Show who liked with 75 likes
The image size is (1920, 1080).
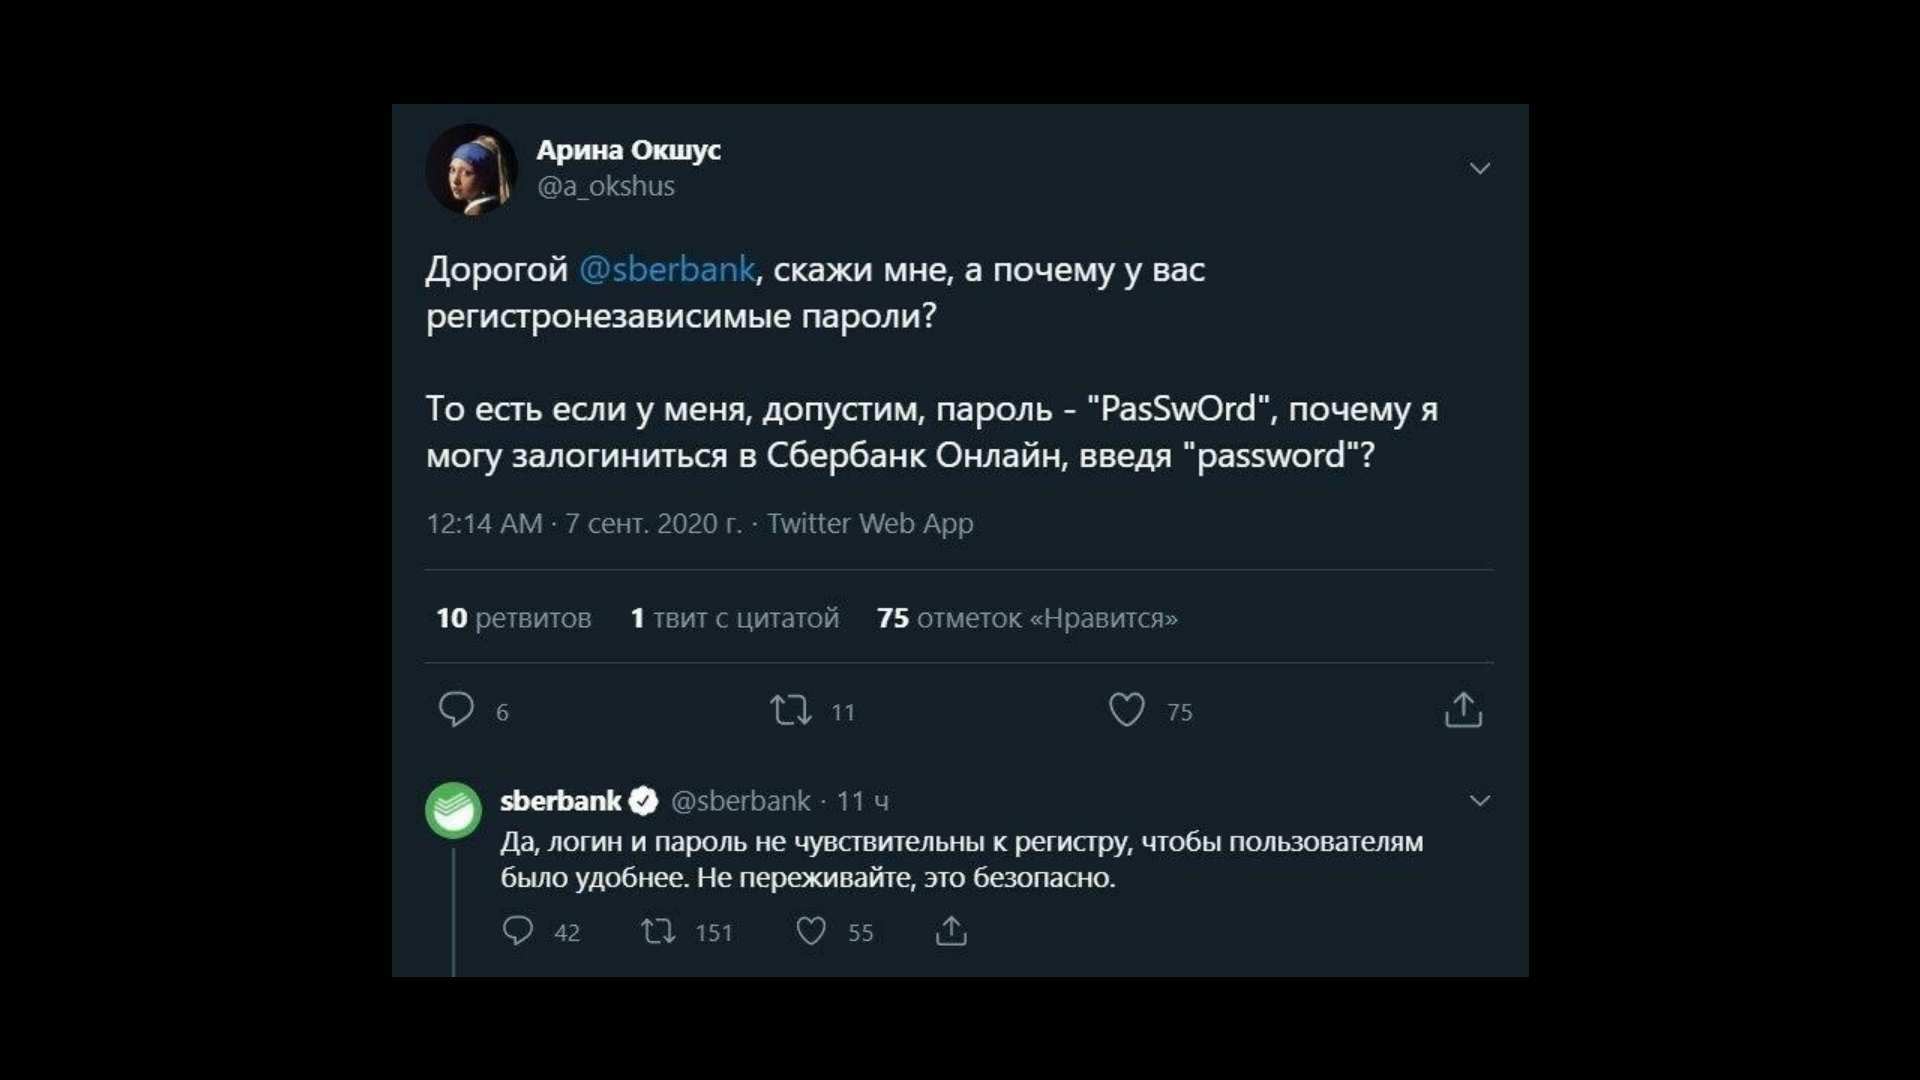click(x=1027, y=618)
